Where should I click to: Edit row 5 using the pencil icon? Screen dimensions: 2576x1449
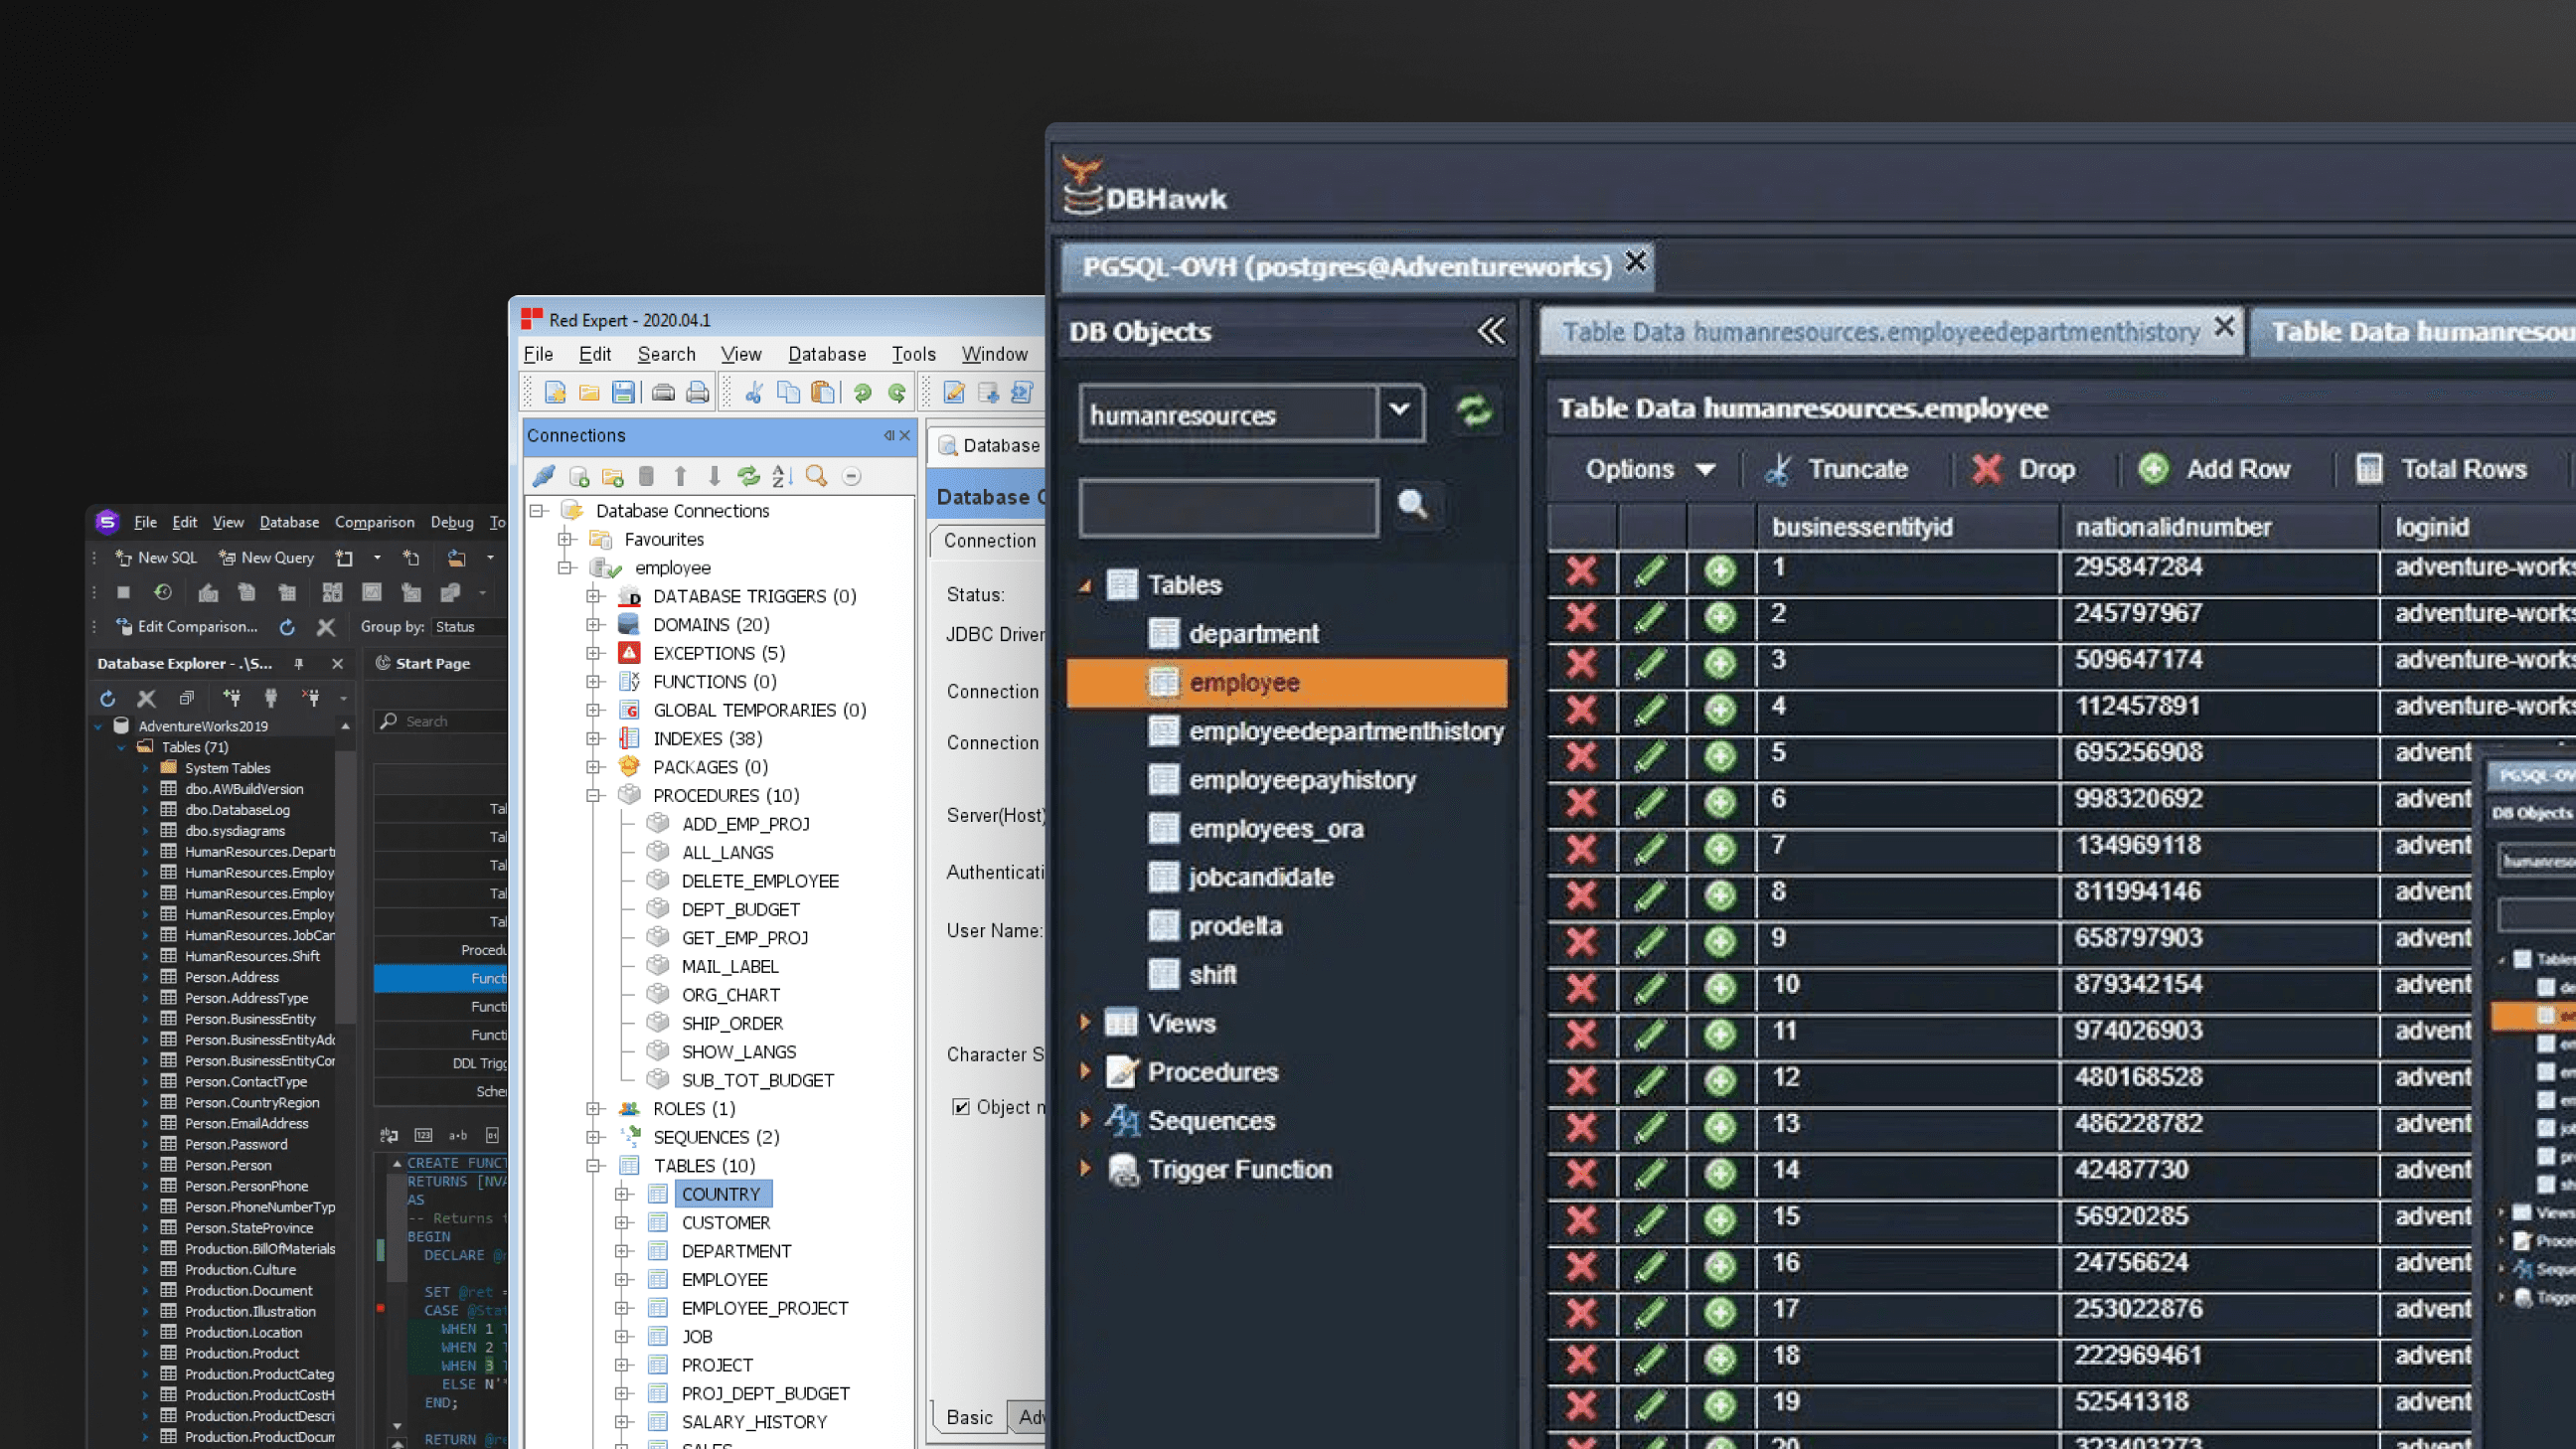coord(1650,756)
